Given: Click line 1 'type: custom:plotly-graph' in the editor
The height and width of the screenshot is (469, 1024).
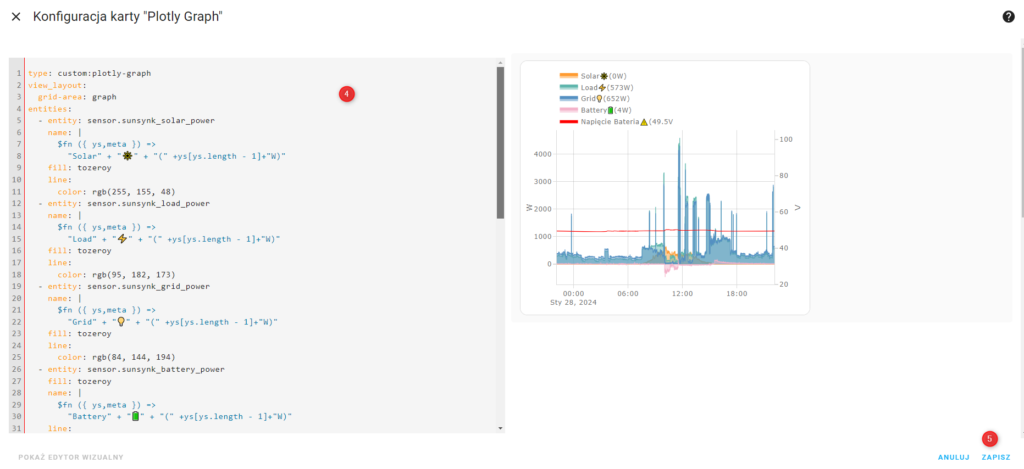Looking at the screenshot, I should 90,73.
